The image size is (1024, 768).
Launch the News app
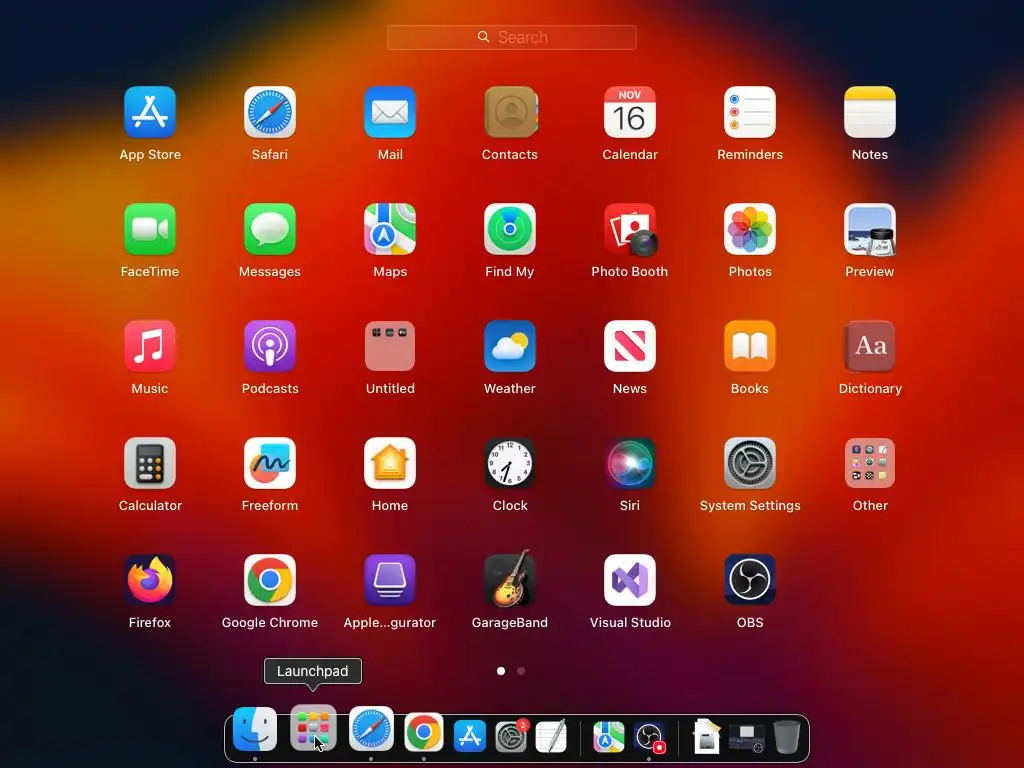[630, 346]
